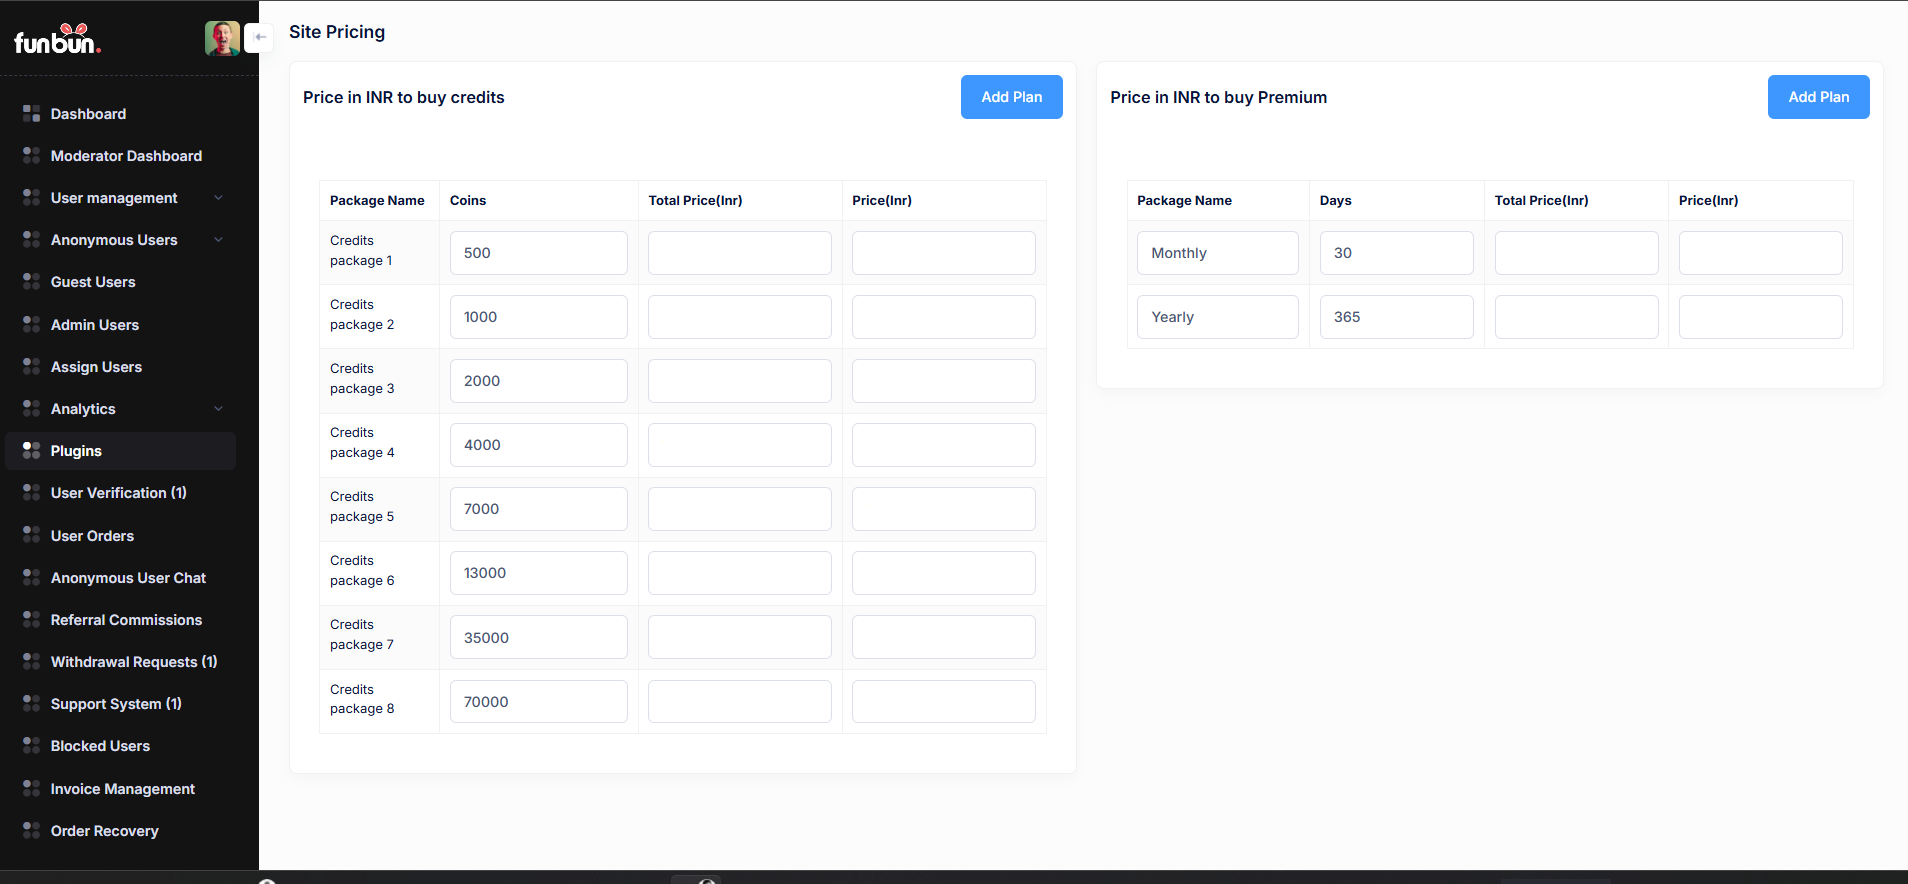Add Plan for Premium pricing
This screenshot has height=884, width=1908.
pyautogui.click(x=1818, y=97)
